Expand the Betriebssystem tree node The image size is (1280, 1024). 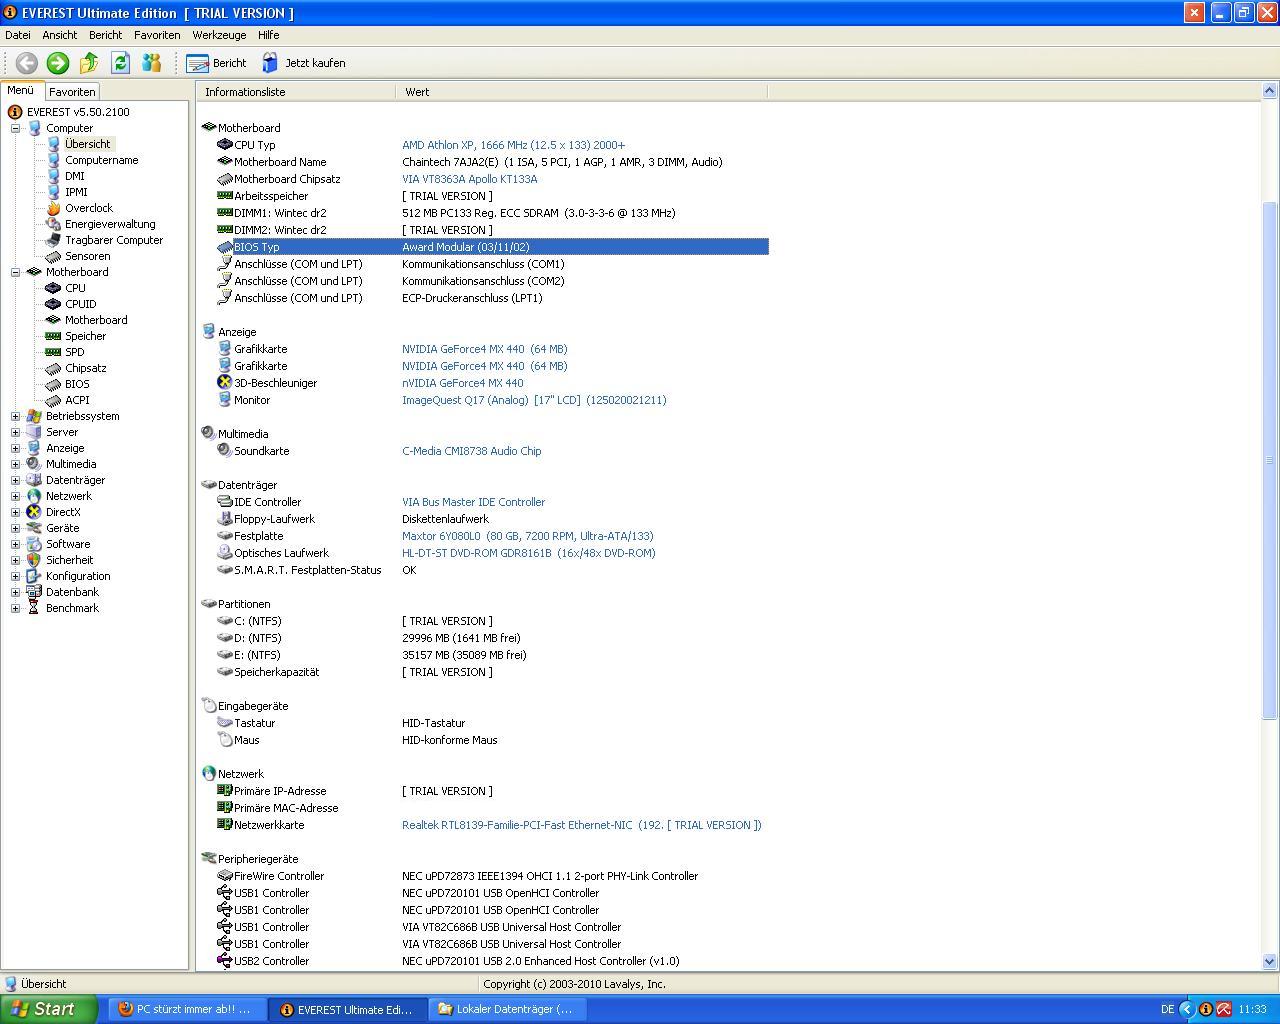tap(15, 416)
